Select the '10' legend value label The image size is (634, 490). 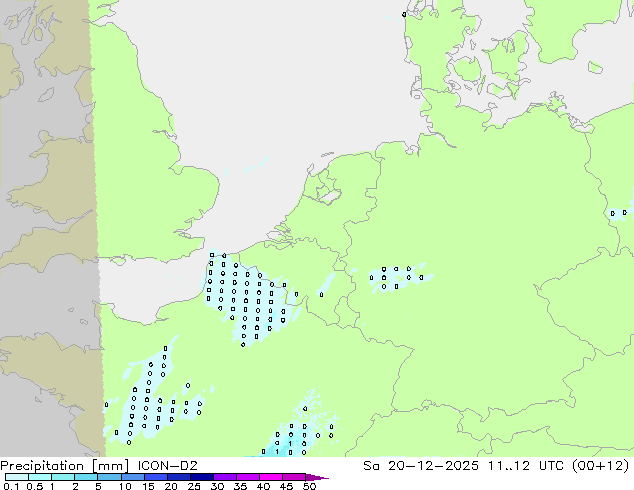coord(125,486)
